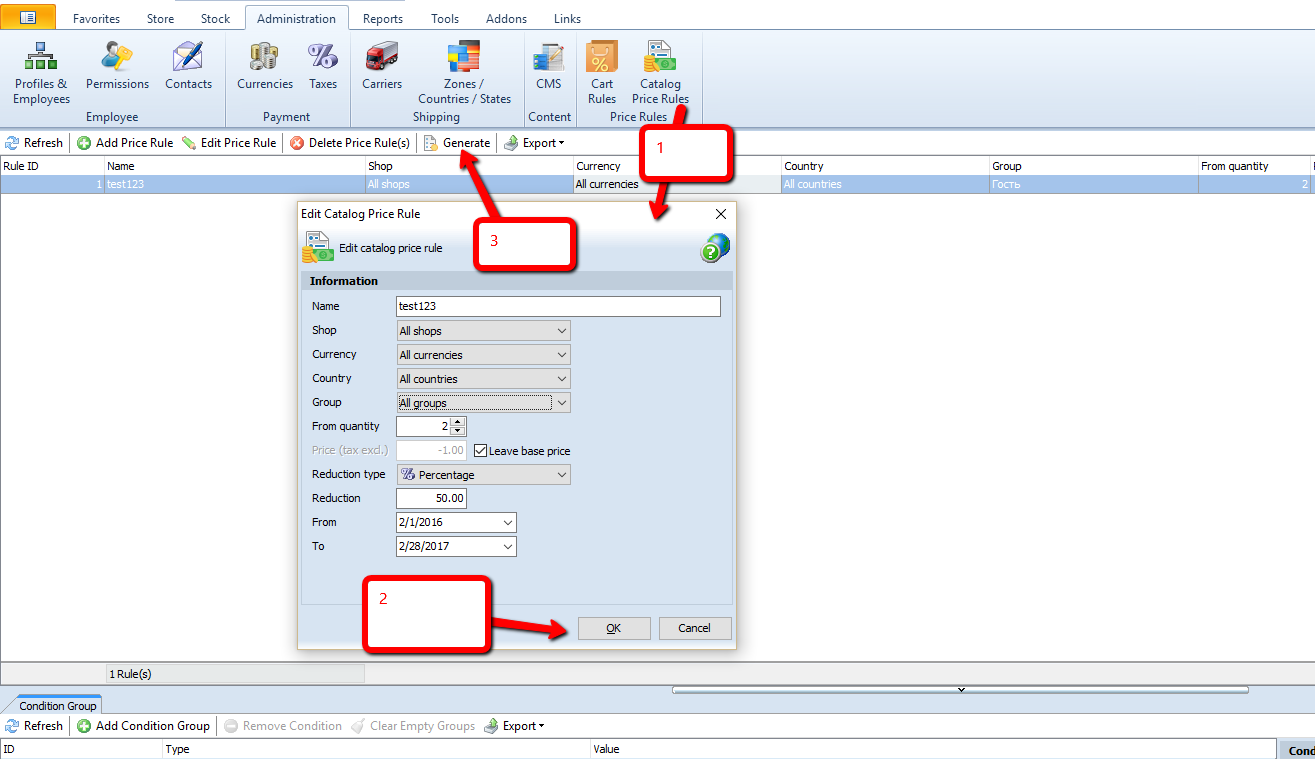Expand the Shop dropdown
The height and width of the screenshot is (759, 1315).
pyautogui.click(x=561, y=331)
